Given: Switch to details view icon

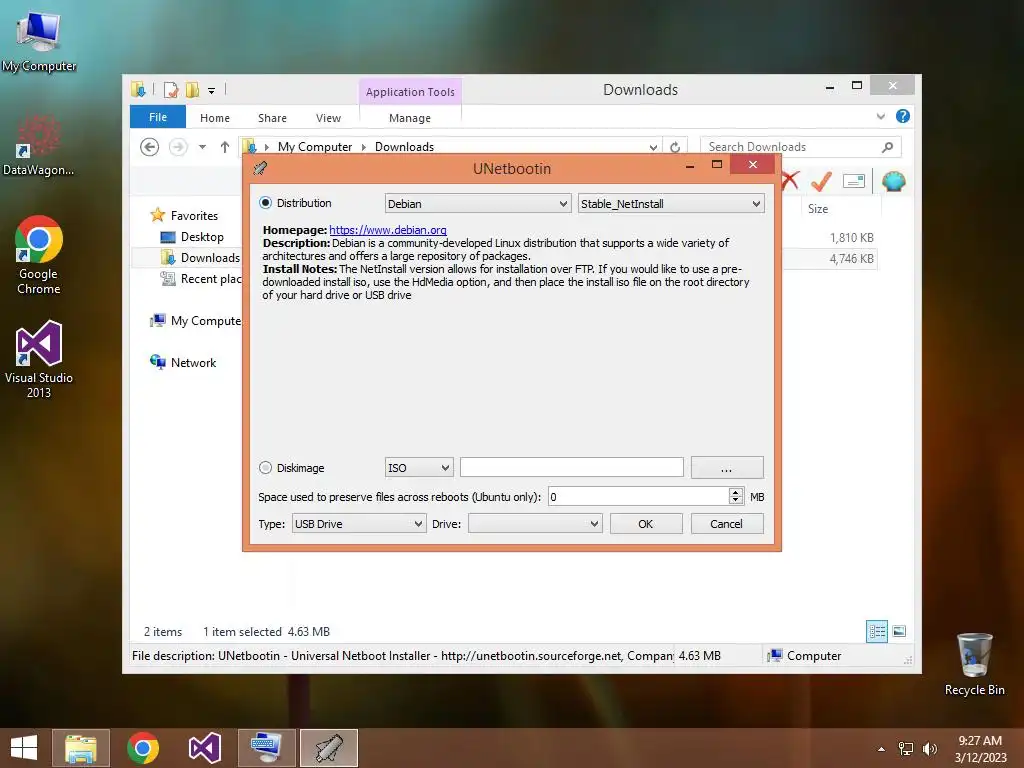Looking at the screenshot, I should [x=877, y=632].
